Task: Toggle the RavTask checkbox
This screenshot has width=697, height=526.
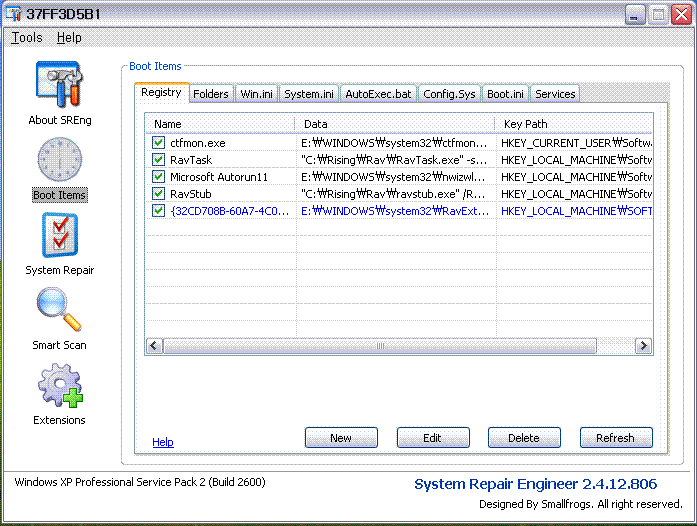Action: pos(158,160)
